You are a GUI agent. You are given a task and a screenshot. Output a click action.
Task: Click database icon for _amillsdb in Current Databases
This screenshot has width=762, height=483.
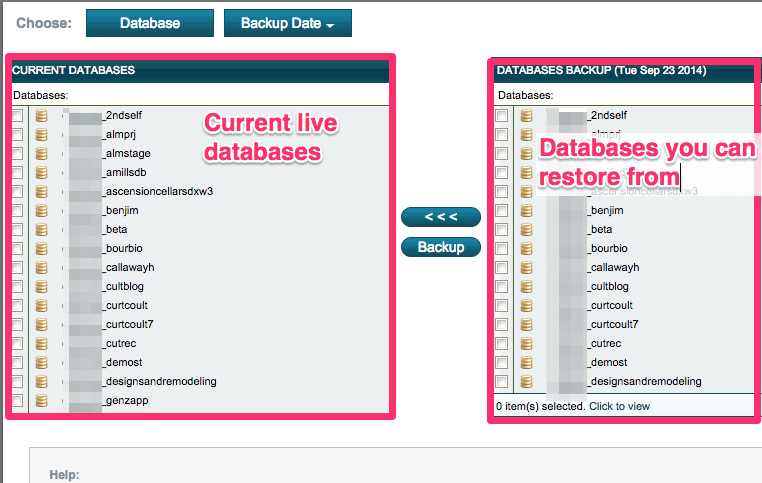click(x=42, y=172)
